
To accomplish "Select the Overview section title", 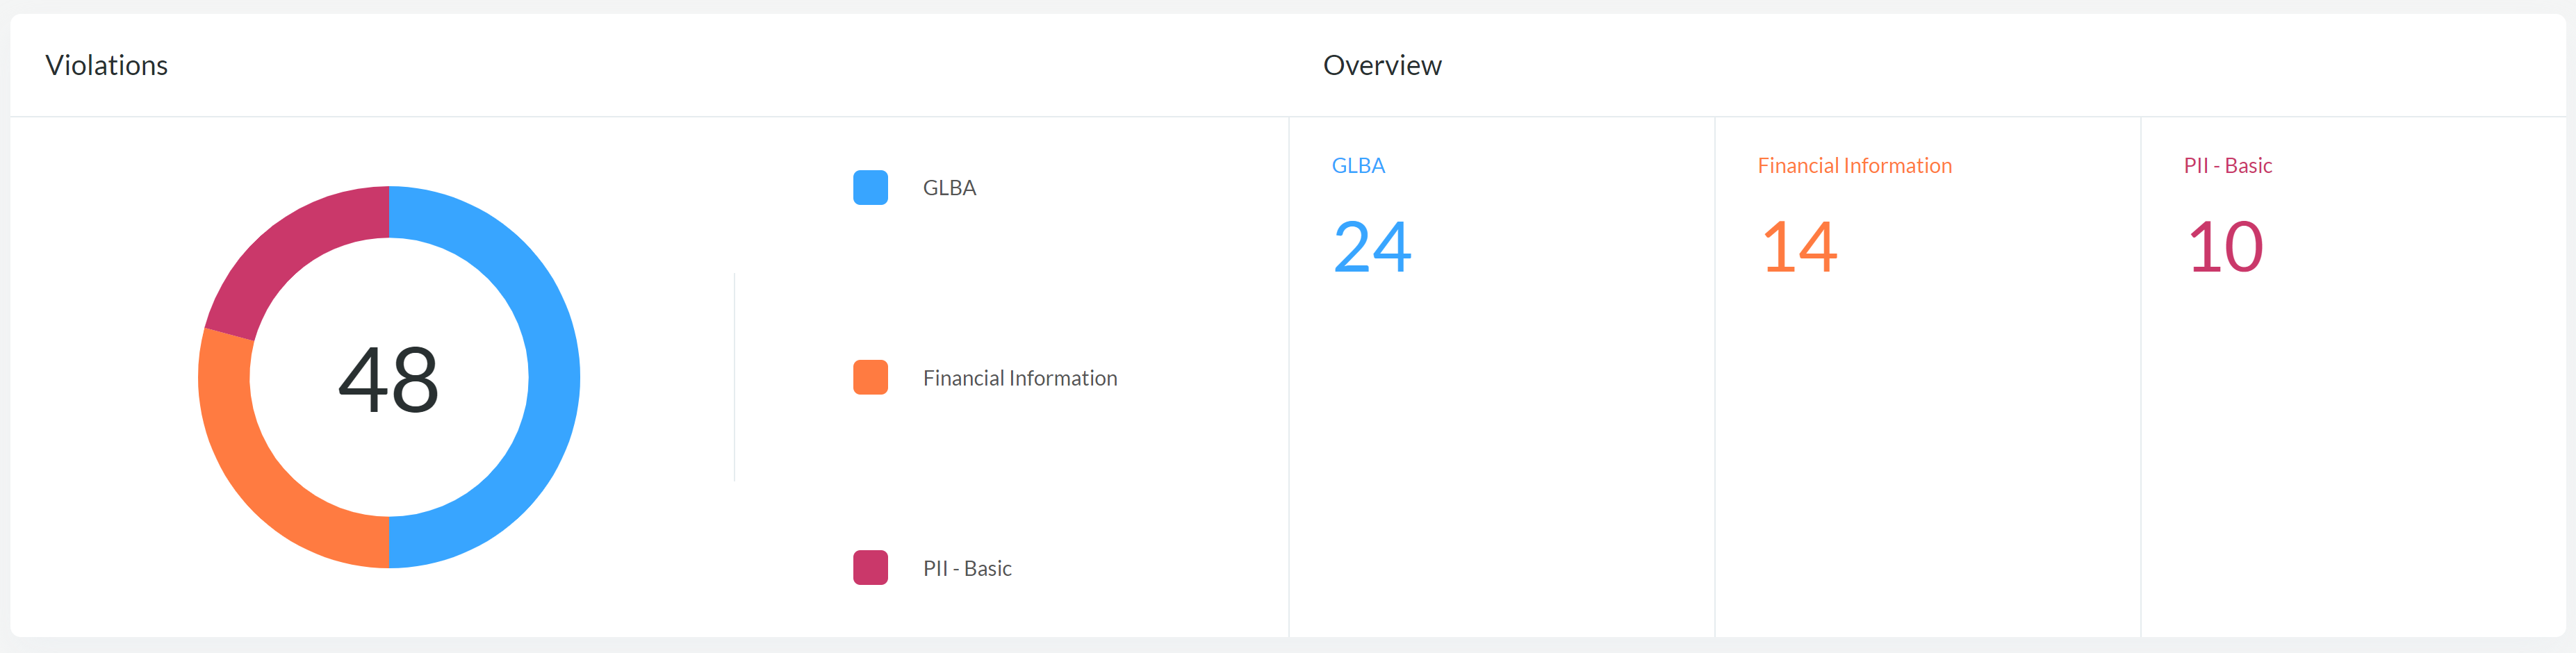I will [1382, 65].
